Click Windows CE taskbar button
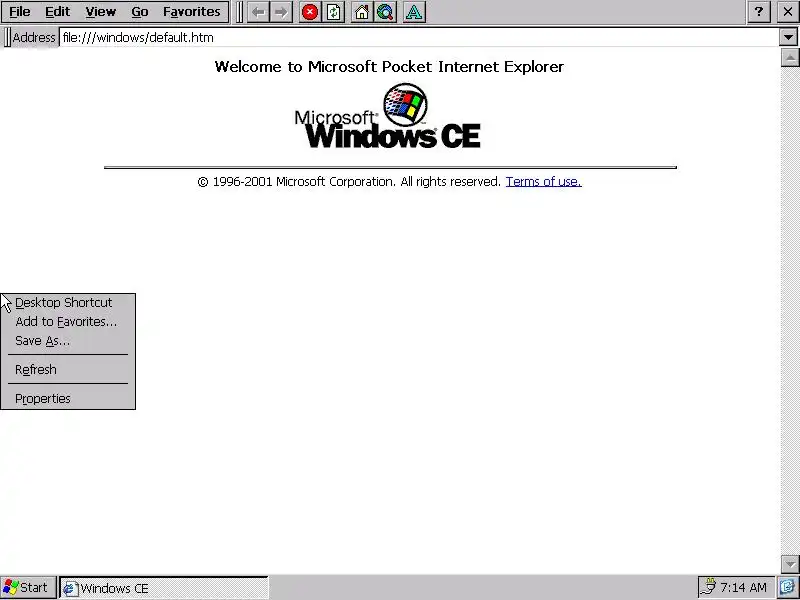Image resolution: width=800 pixels, height=600 pixels. coord(164,588)
